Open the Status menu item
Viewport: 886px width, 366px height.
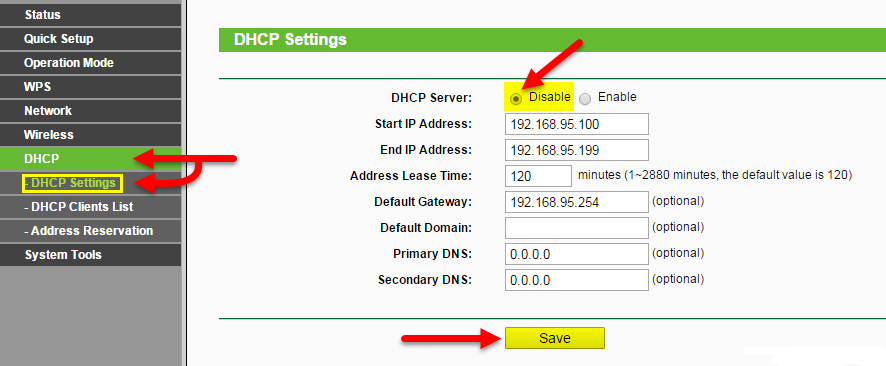90,15
